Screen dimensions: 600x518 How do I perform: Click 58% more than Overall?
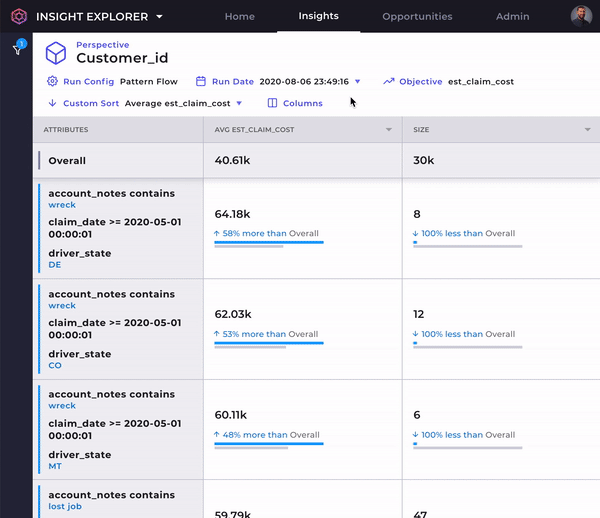click(266, 233)
